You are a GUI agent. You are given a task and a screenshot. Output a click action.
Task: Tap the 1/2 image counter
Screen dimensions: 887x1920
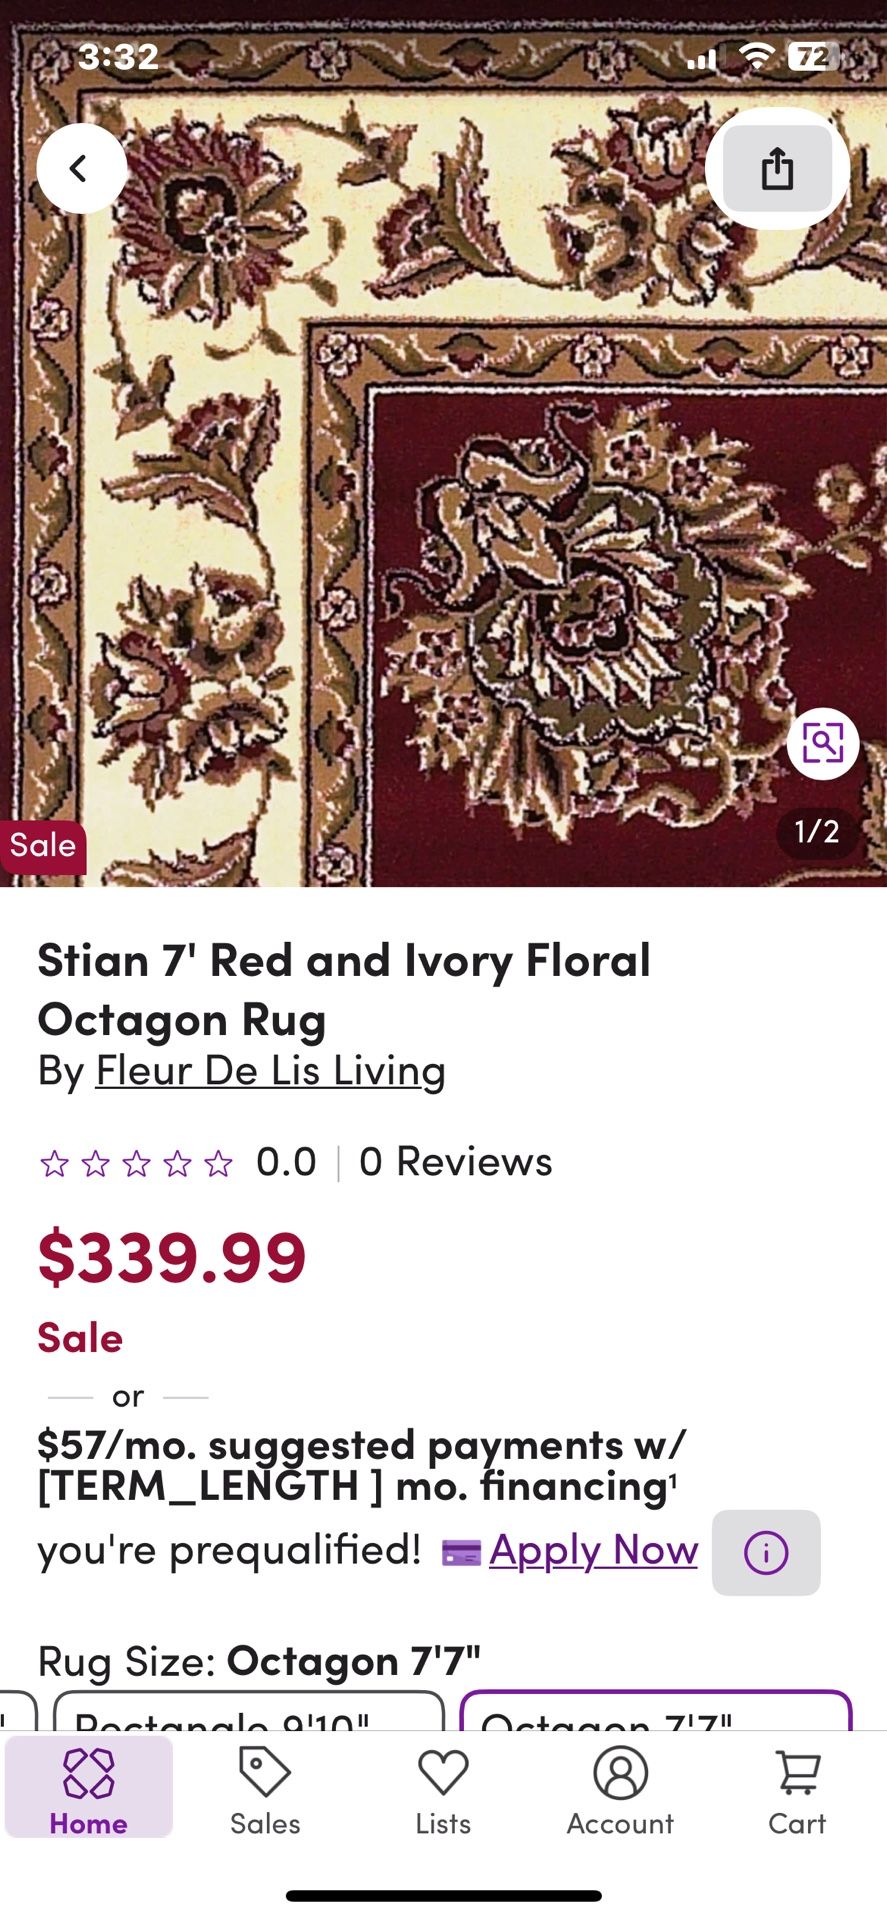click(816, 831)
